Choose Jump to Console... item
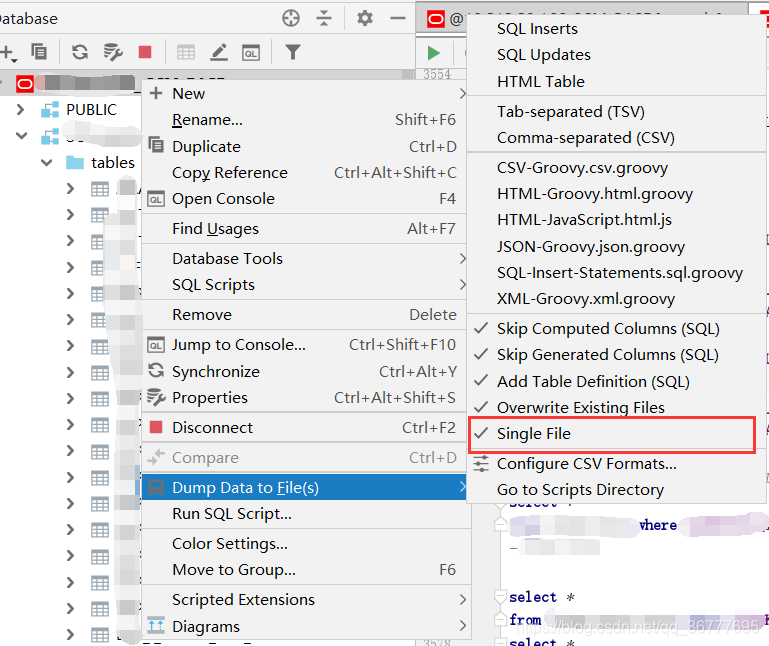Screen dimensions: 769x646 306,345
